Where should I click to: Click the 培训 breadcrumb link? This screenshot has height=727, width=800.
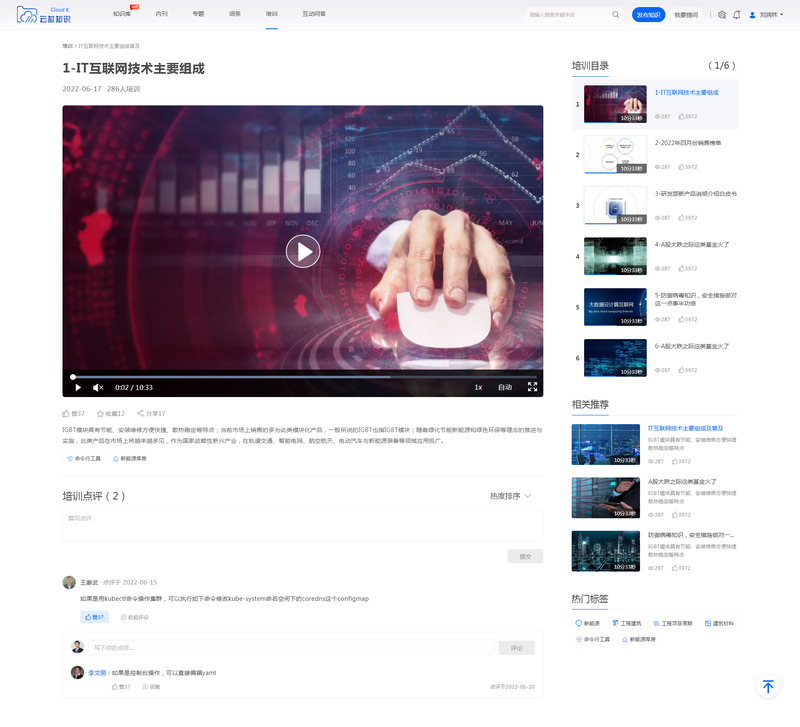(67, 46)
